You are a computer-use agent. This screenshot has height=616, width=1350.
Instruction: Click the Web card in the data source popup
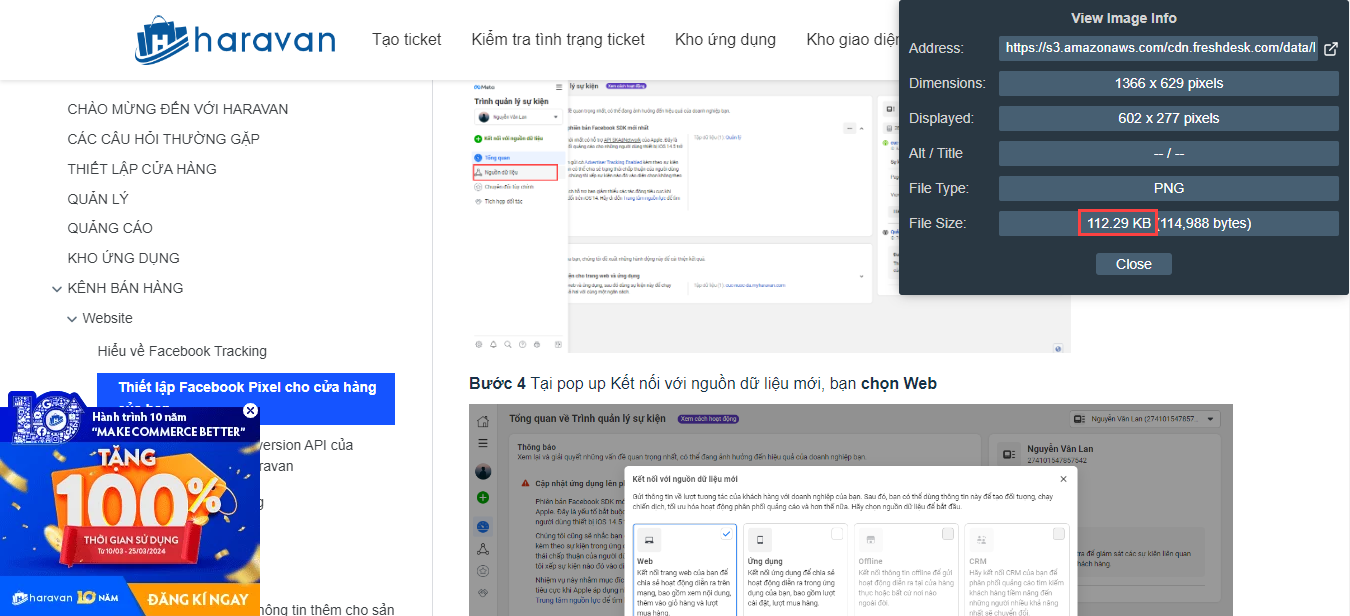[685, 570]
